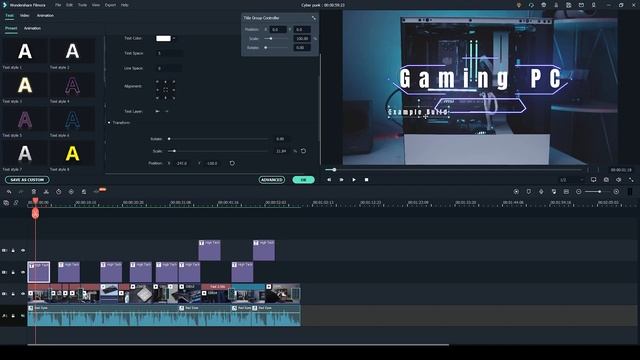Click the save project icon in title bar
640x360 pixels.
tap(569, 5)
